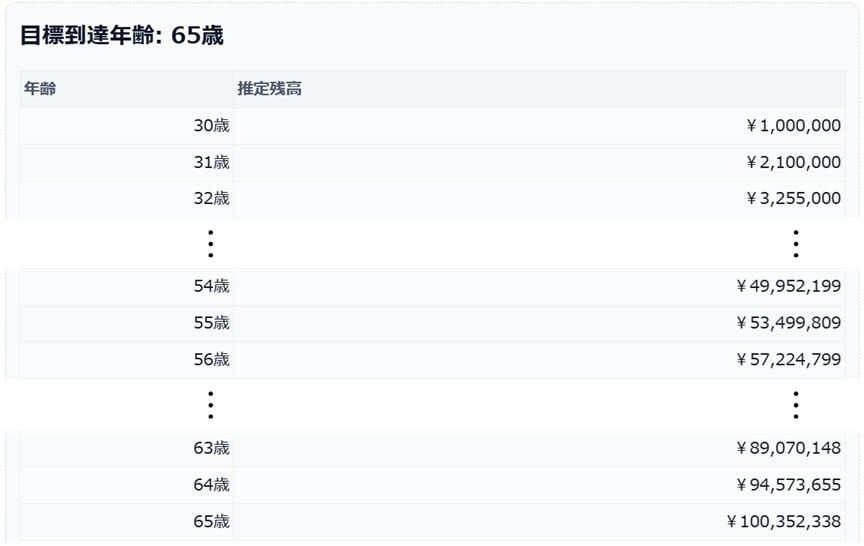This screenshot has width=864, height=546.
Task: Select the ¥94,573,655 balance cell
Action: coord(787,485)
